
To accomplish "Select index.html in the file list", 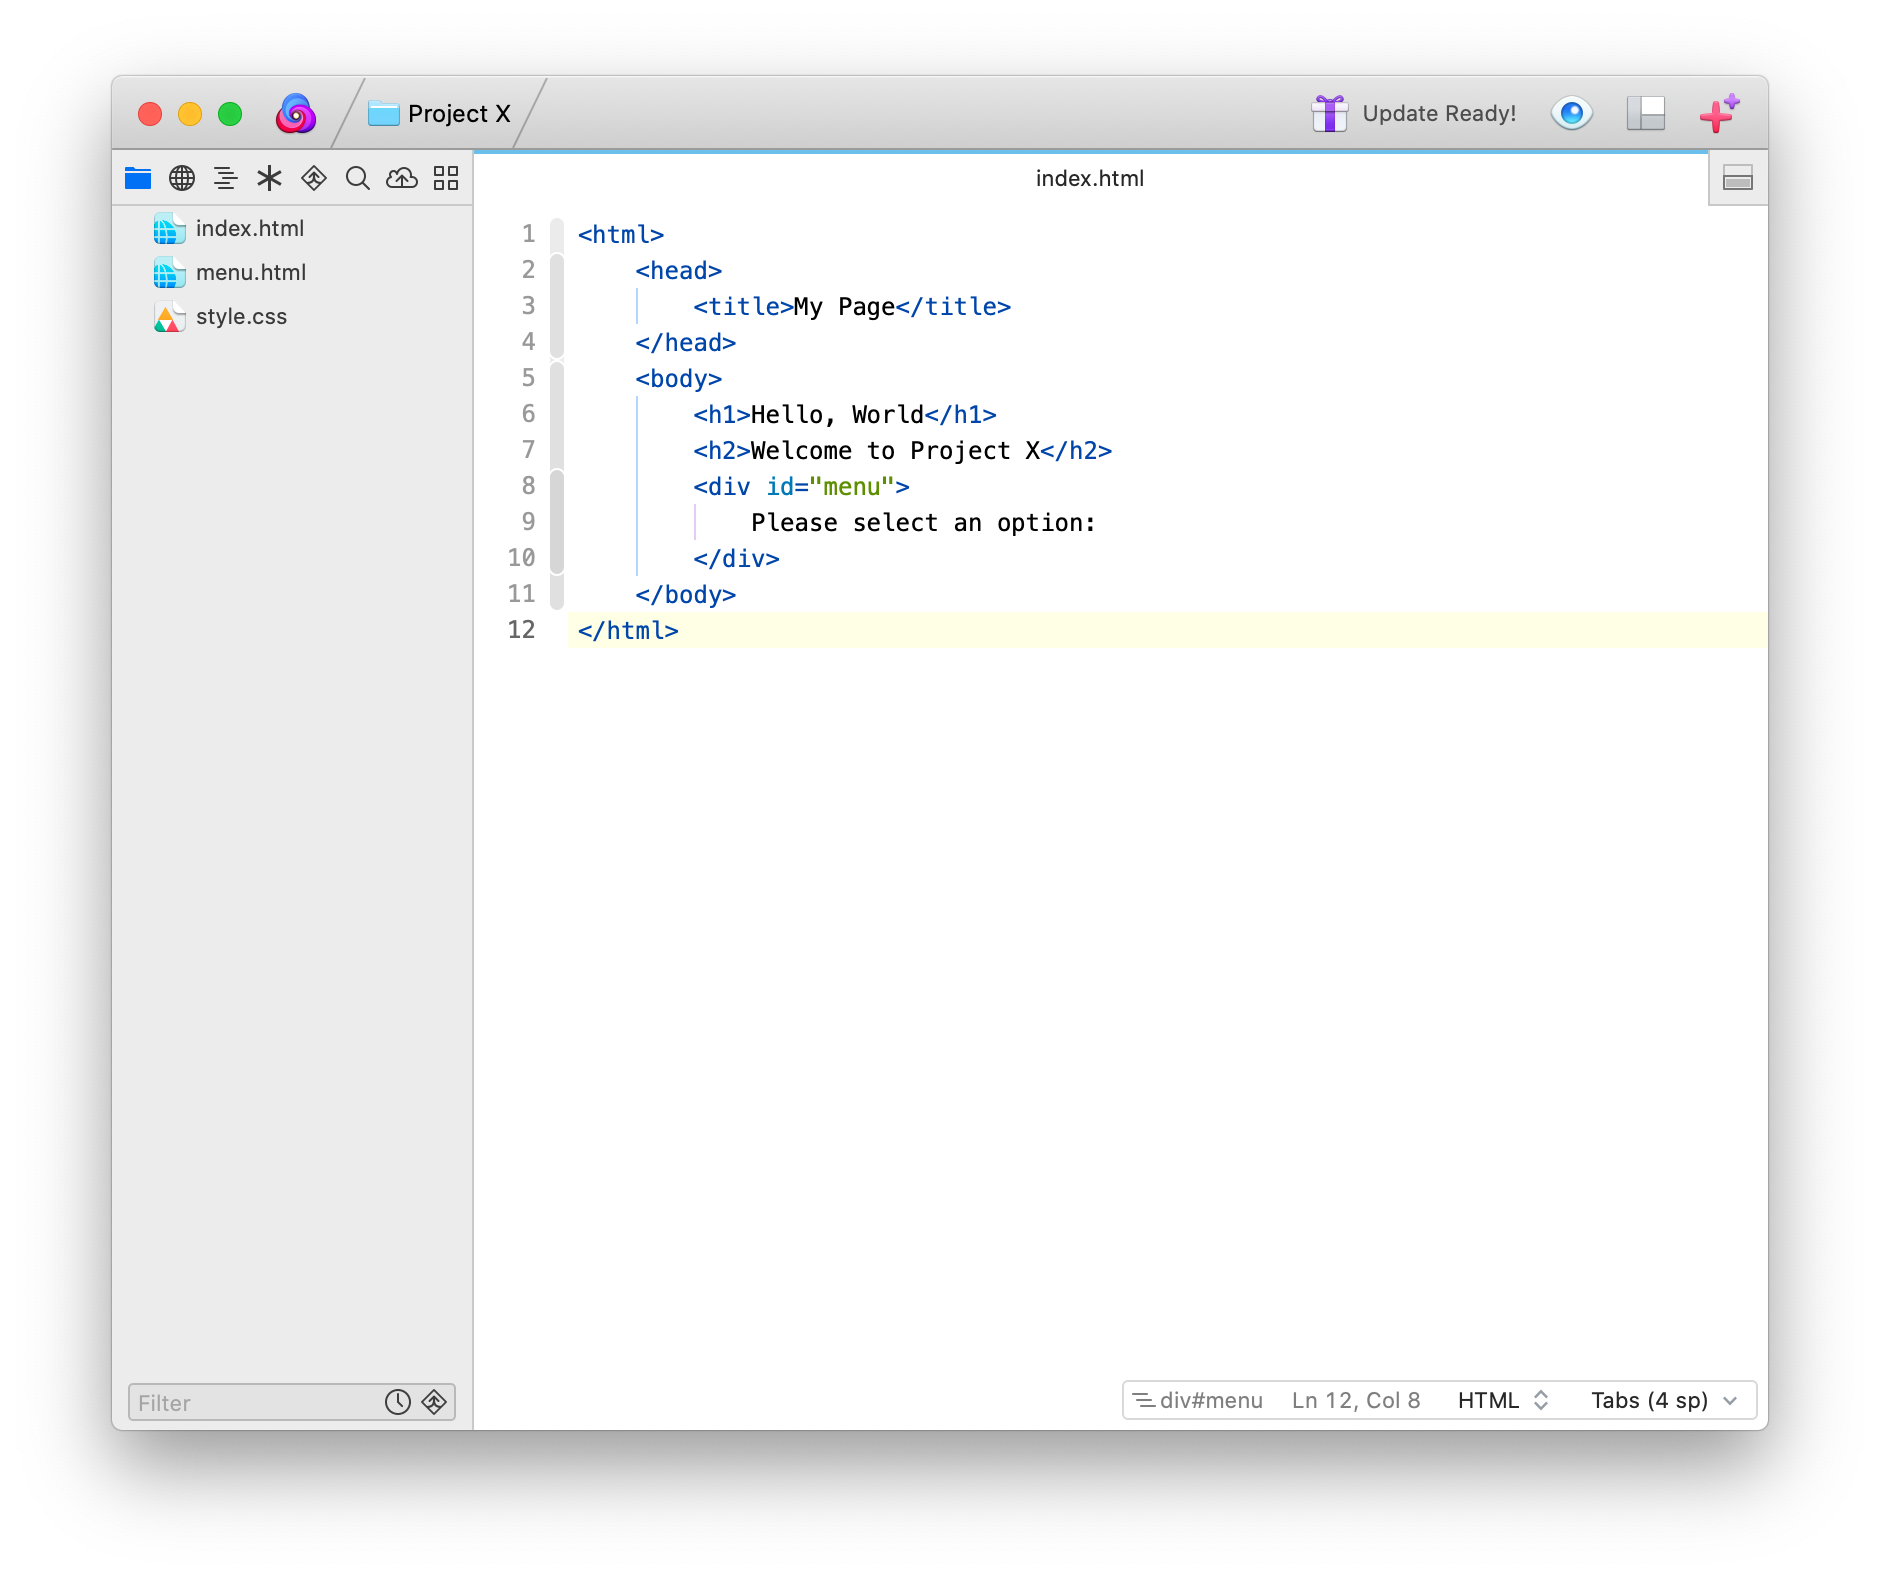I will tap(292, 228).
